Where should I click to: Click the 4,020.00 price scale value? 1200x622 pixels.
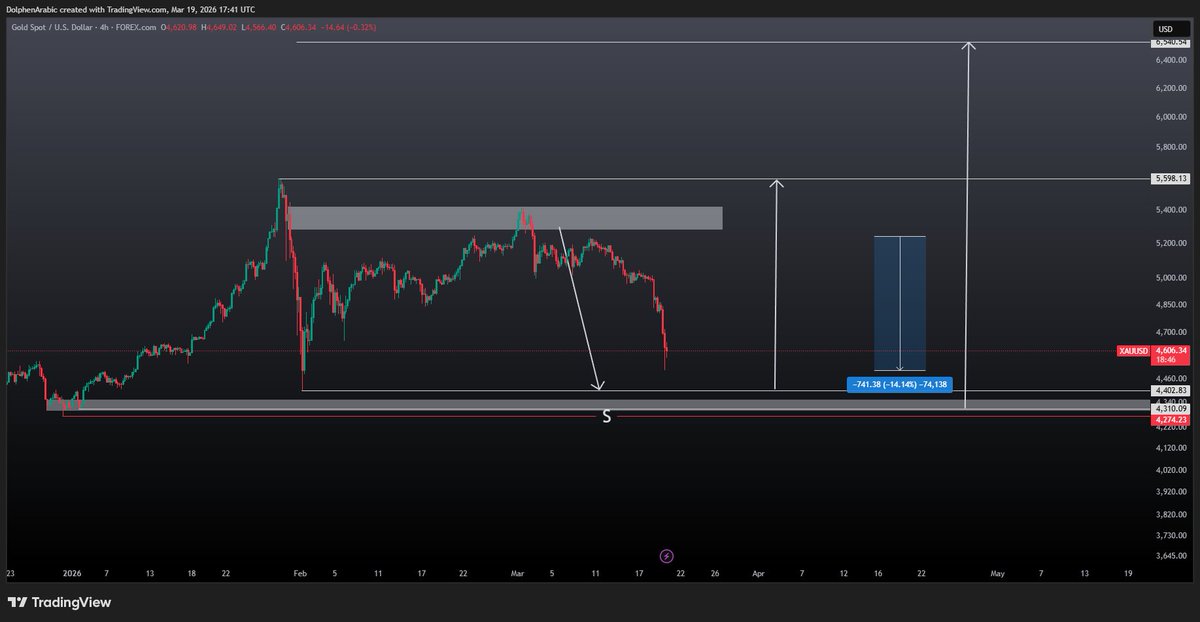pos(1171,469)
